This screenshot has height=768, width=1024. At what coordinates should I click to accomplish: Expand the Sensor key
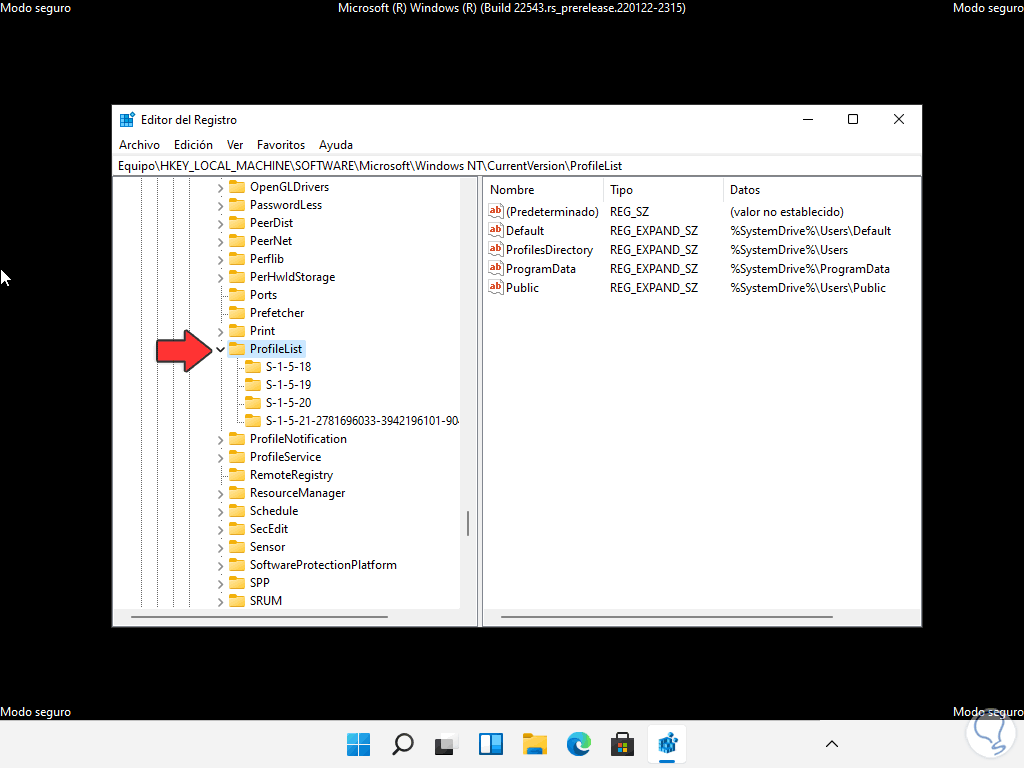coord(221,547)
